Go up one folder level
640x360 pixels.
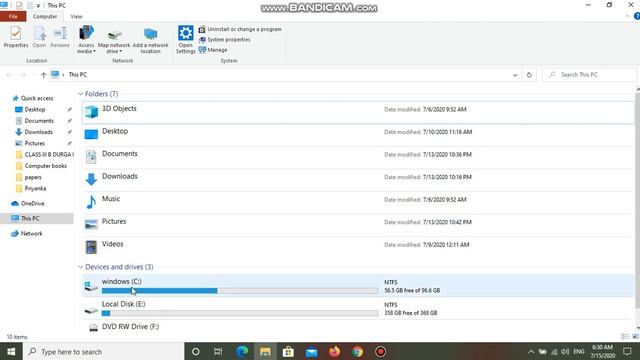(43, 75)
